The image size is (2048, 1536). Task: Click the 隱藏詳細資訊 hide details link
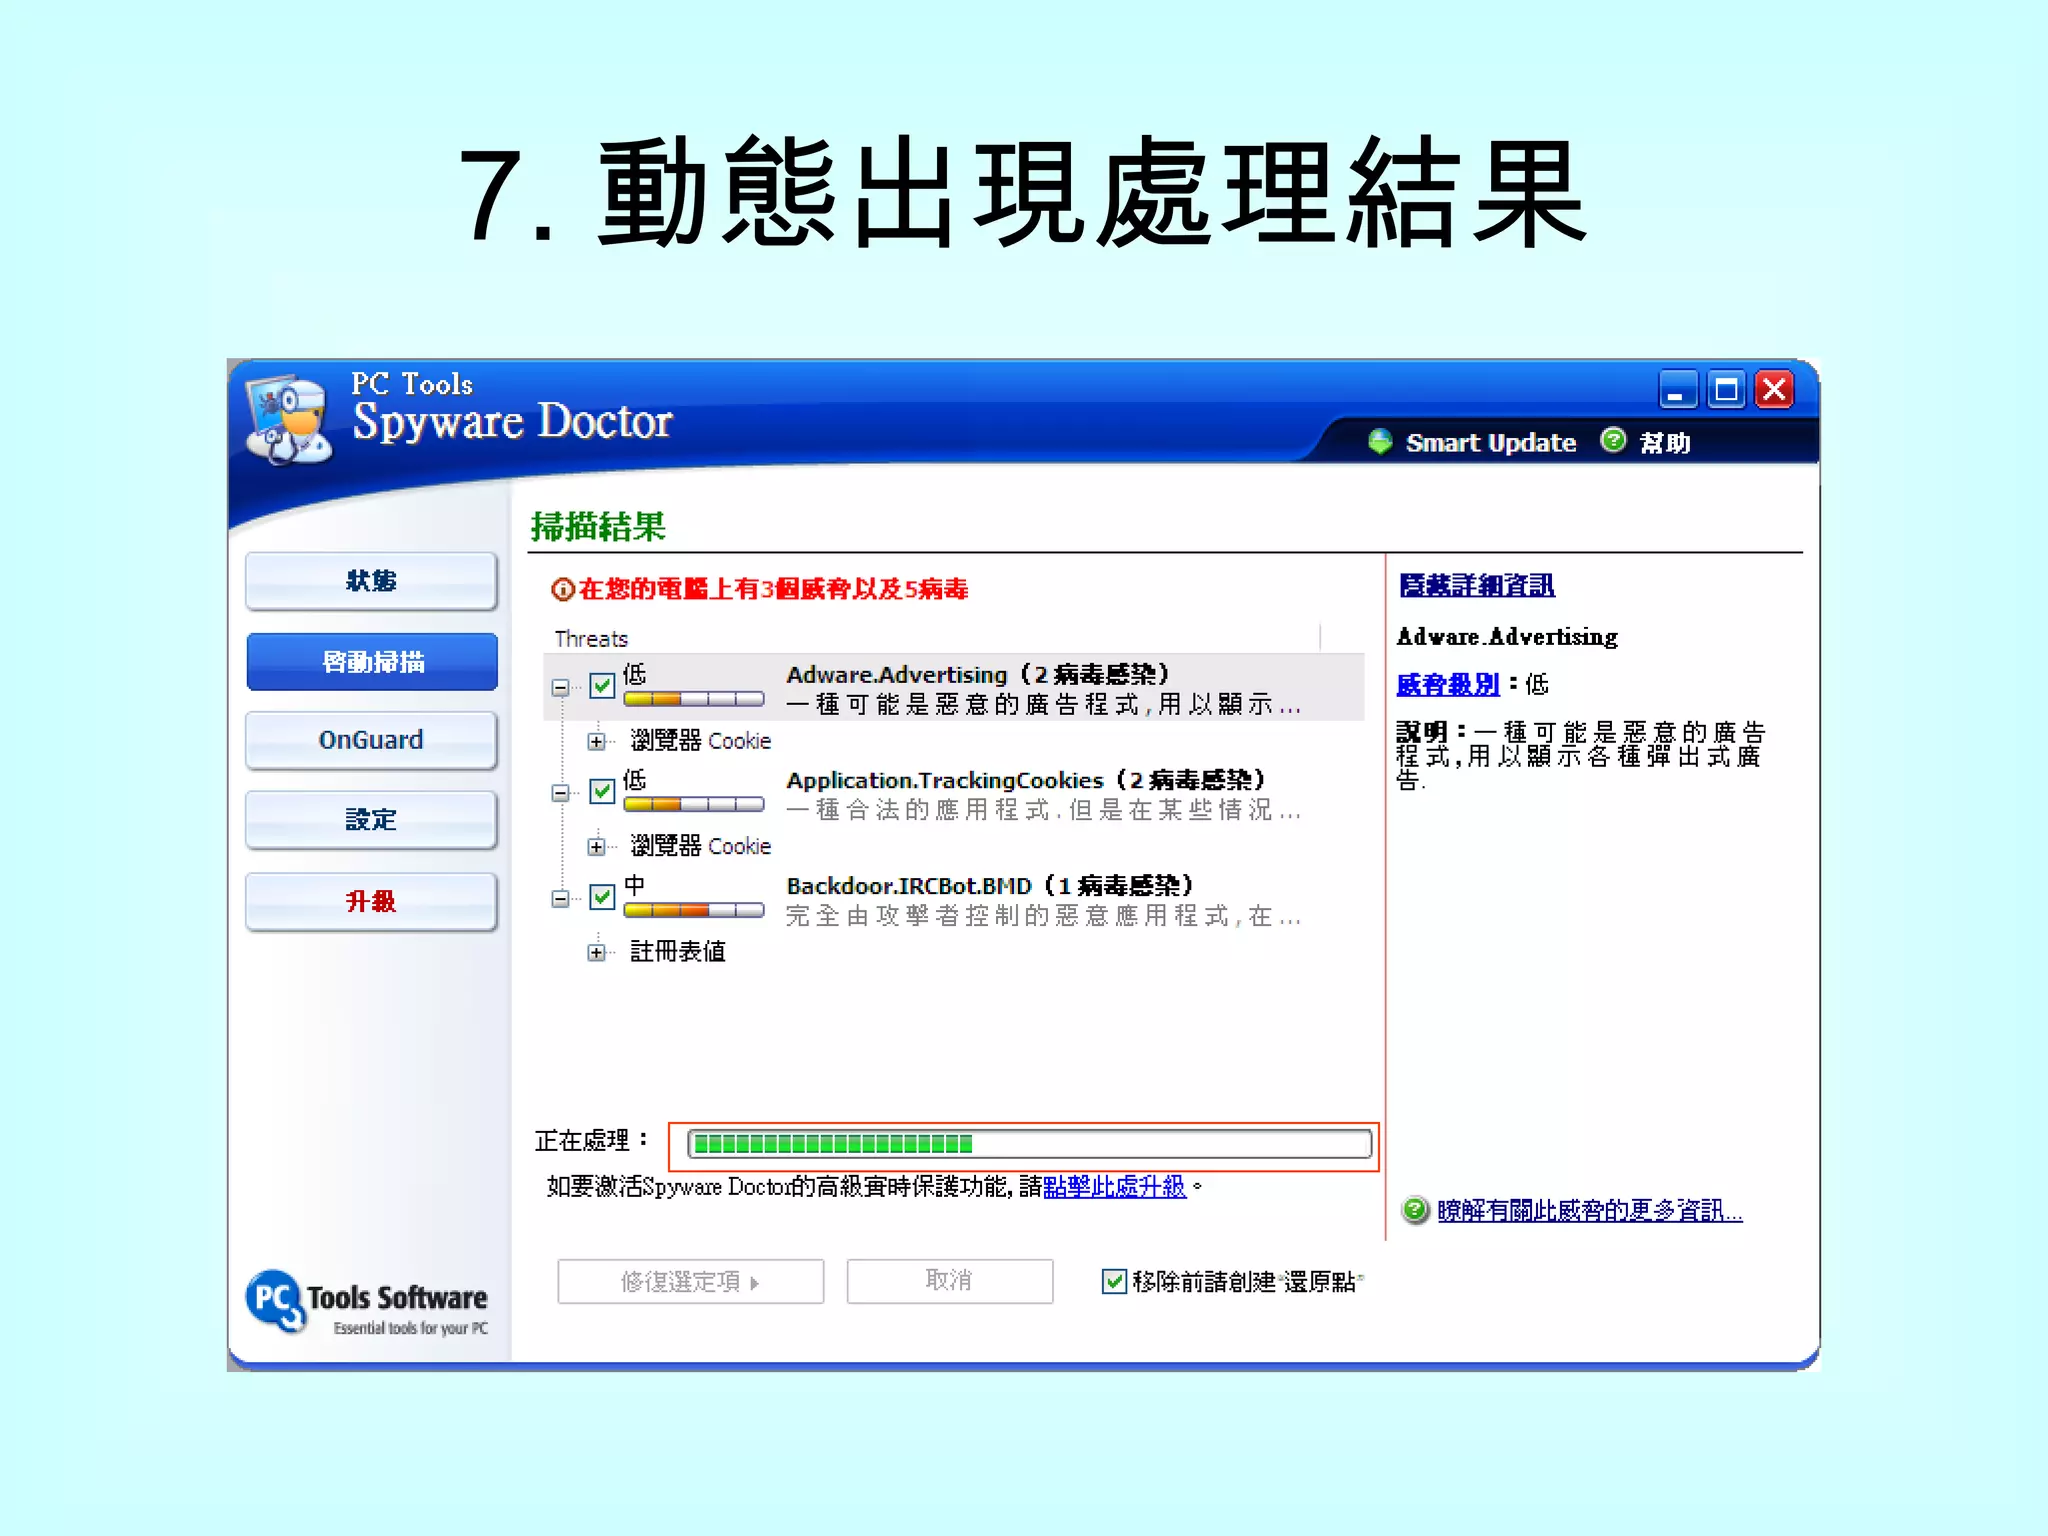(1476, 585)
